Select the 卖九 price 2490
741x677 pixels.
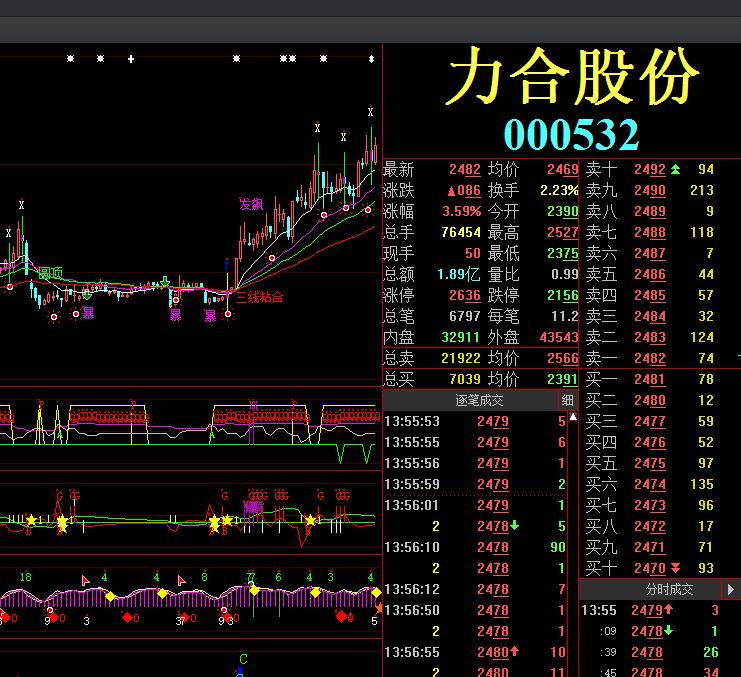click(650, 190)
